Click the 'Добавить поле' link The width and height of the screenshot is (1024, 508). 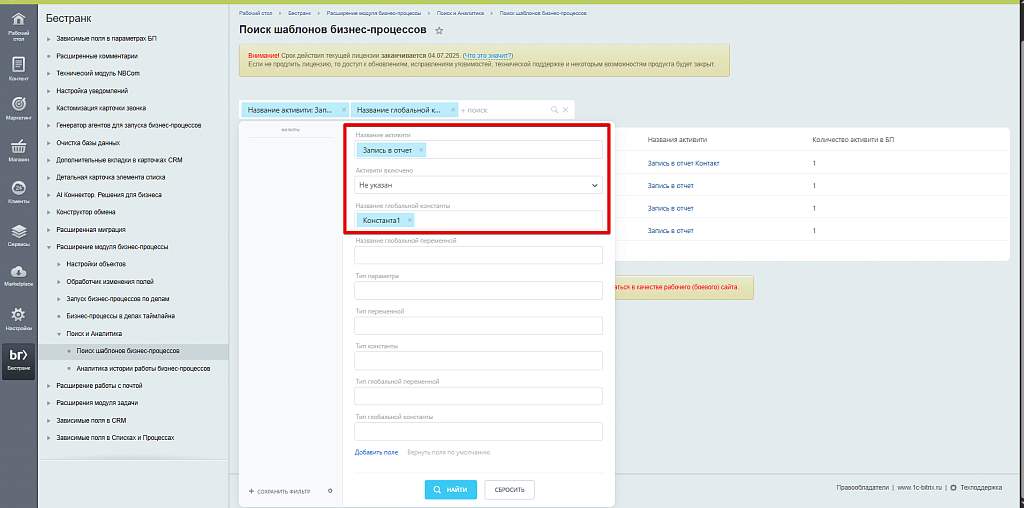pos(376,453)
